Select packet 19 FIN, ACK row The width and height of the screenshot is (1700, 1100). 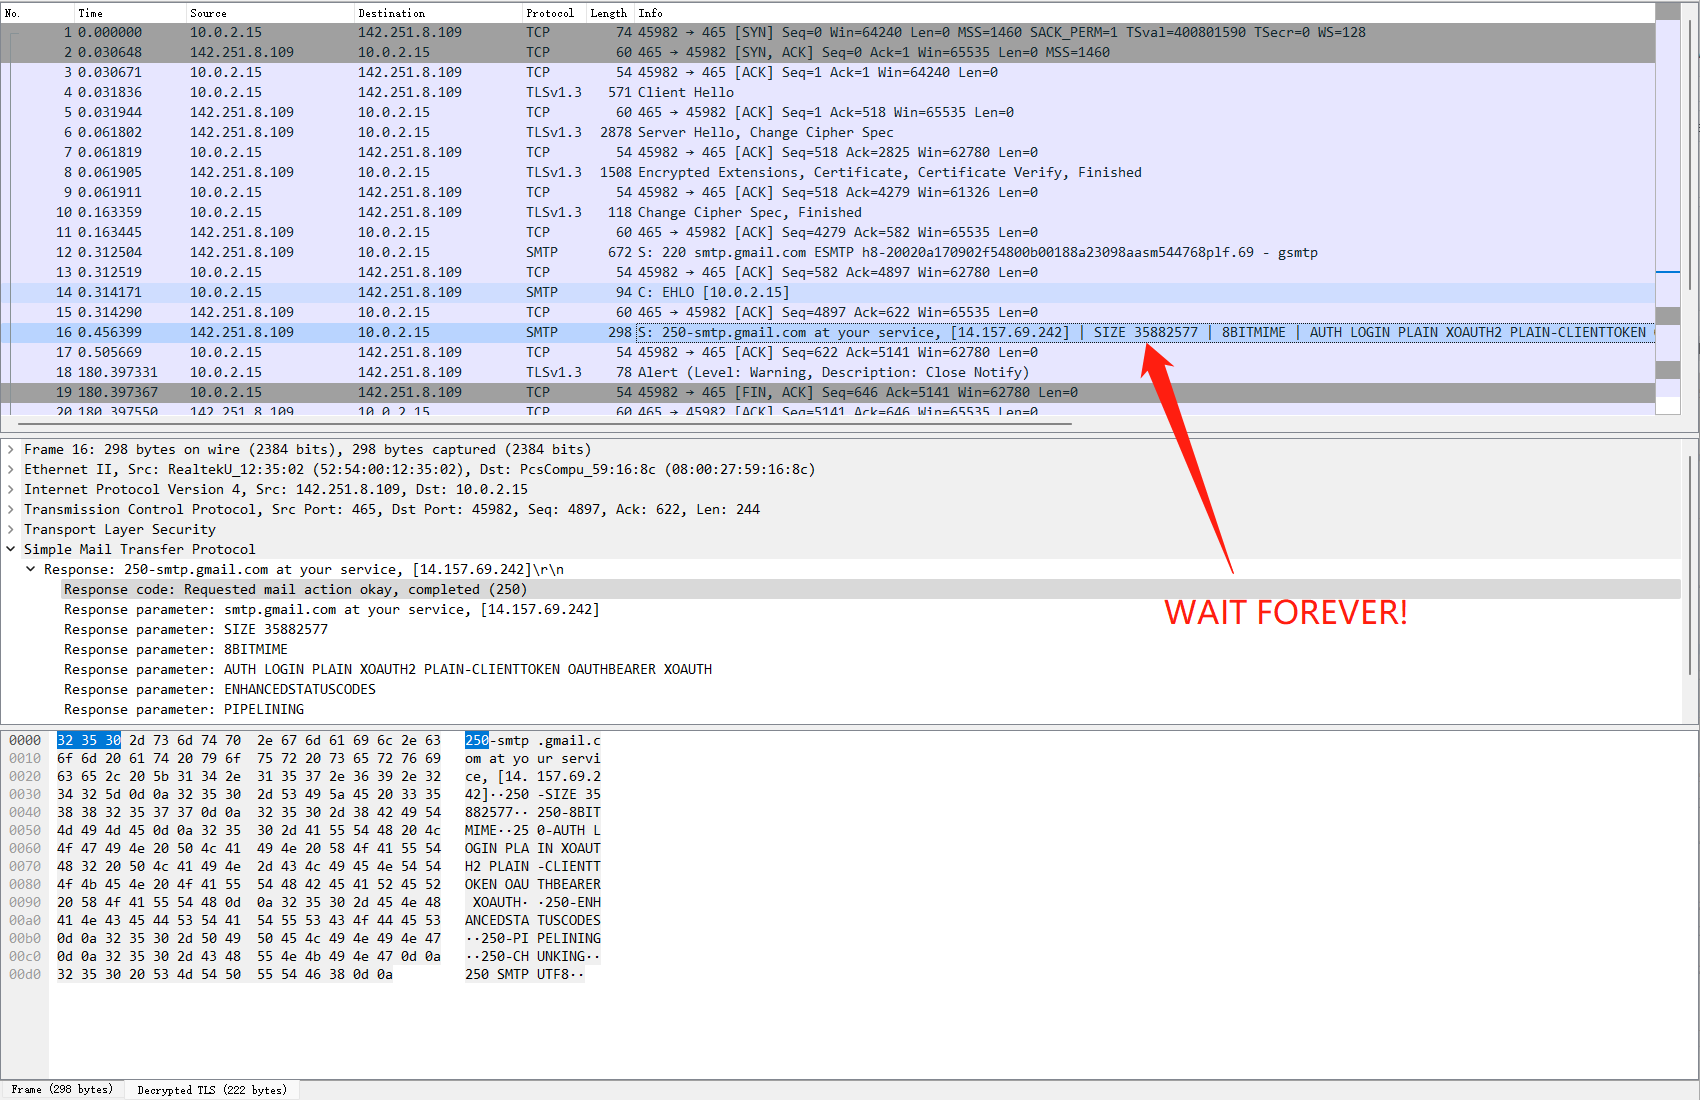click(828, 393)
